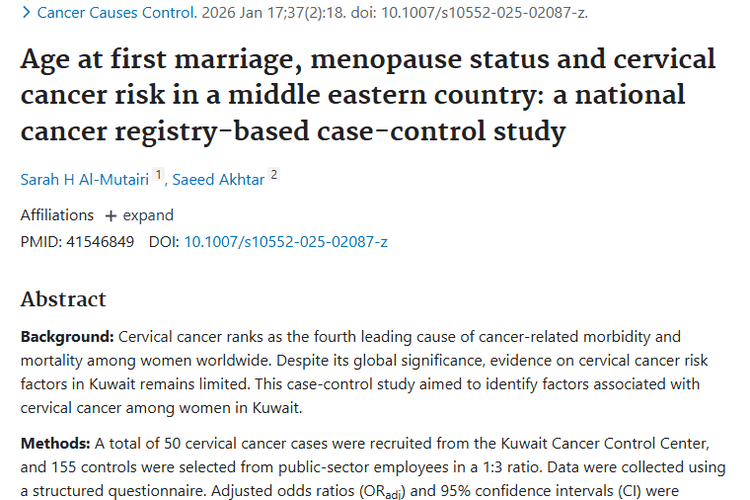Click affiliation superscript 2 after Akhtar

(x=273, y=175)
